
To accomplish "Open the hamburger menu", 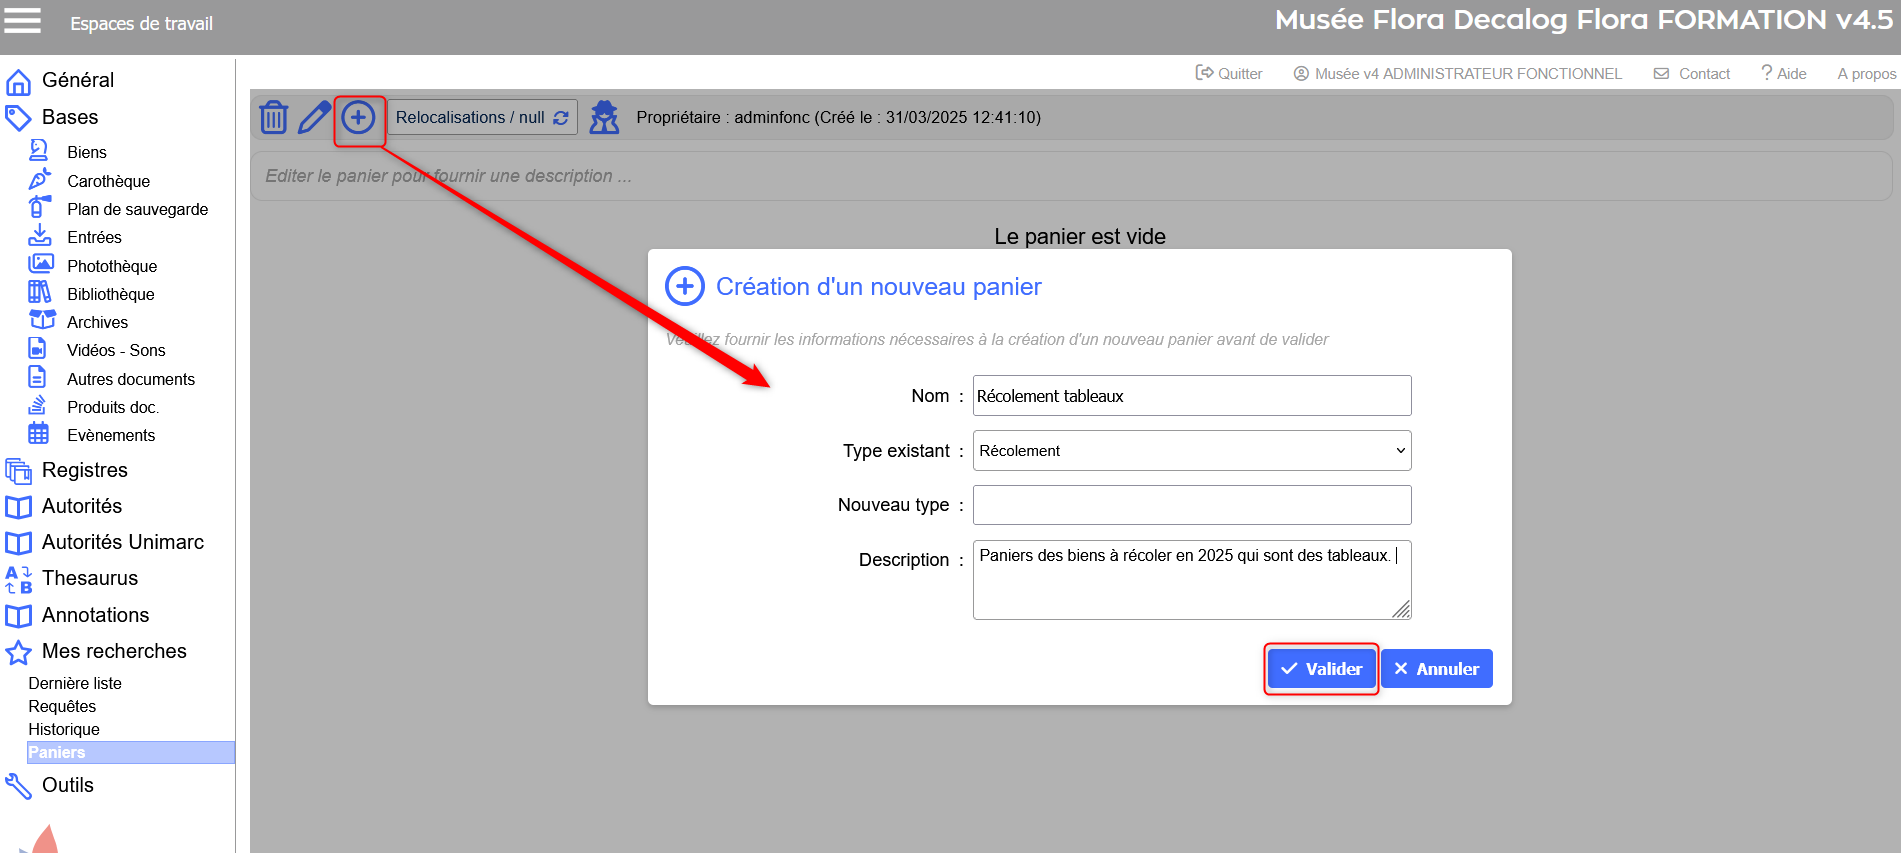I will coord(23,21).
